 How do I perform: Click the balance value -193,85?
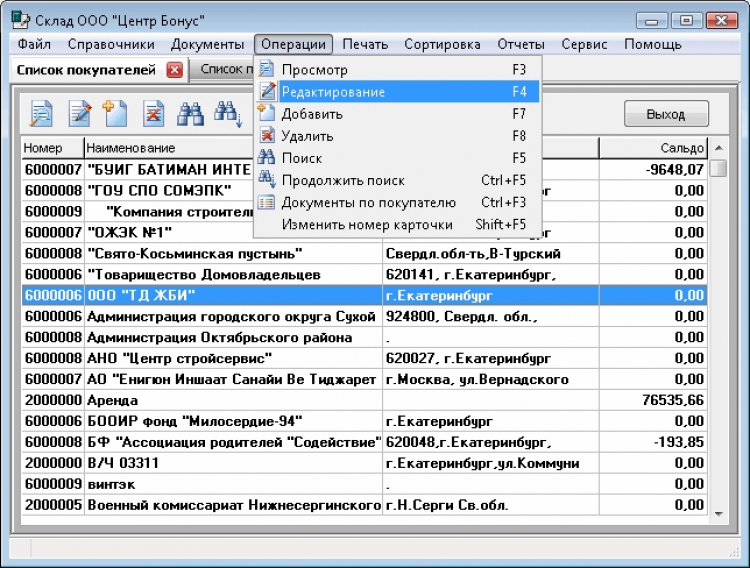pyautogui.click(x=678, y=442)
